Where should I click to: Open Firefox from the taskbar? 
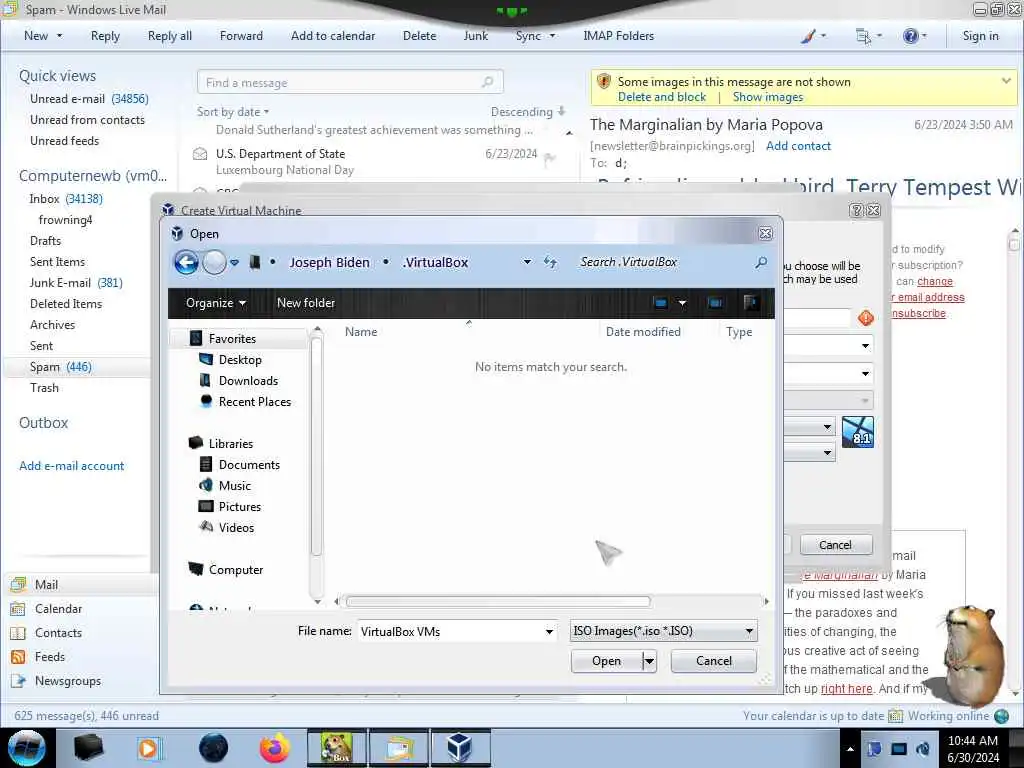tap(275, 748)
